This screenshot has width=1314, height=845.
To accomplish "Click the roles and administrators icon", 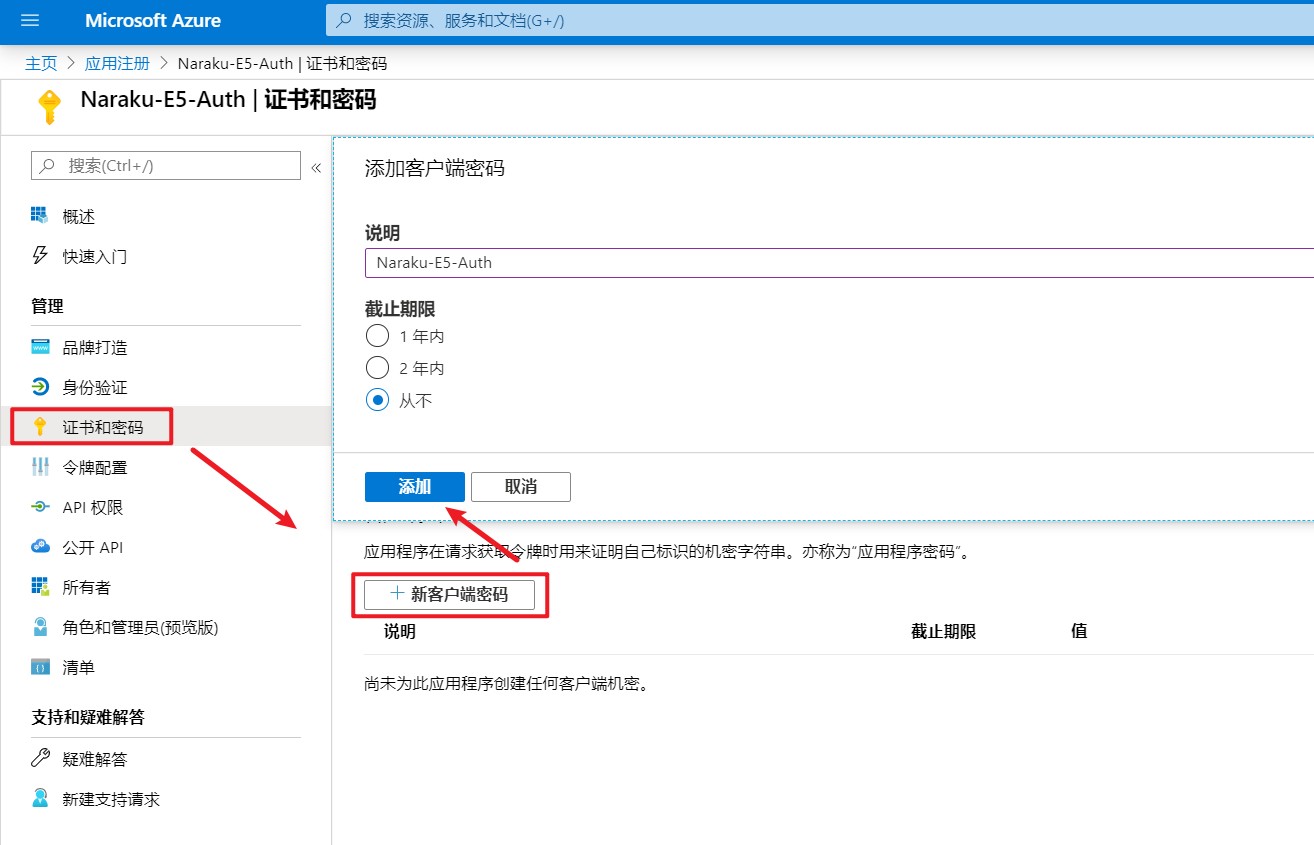I will [40, 627].
